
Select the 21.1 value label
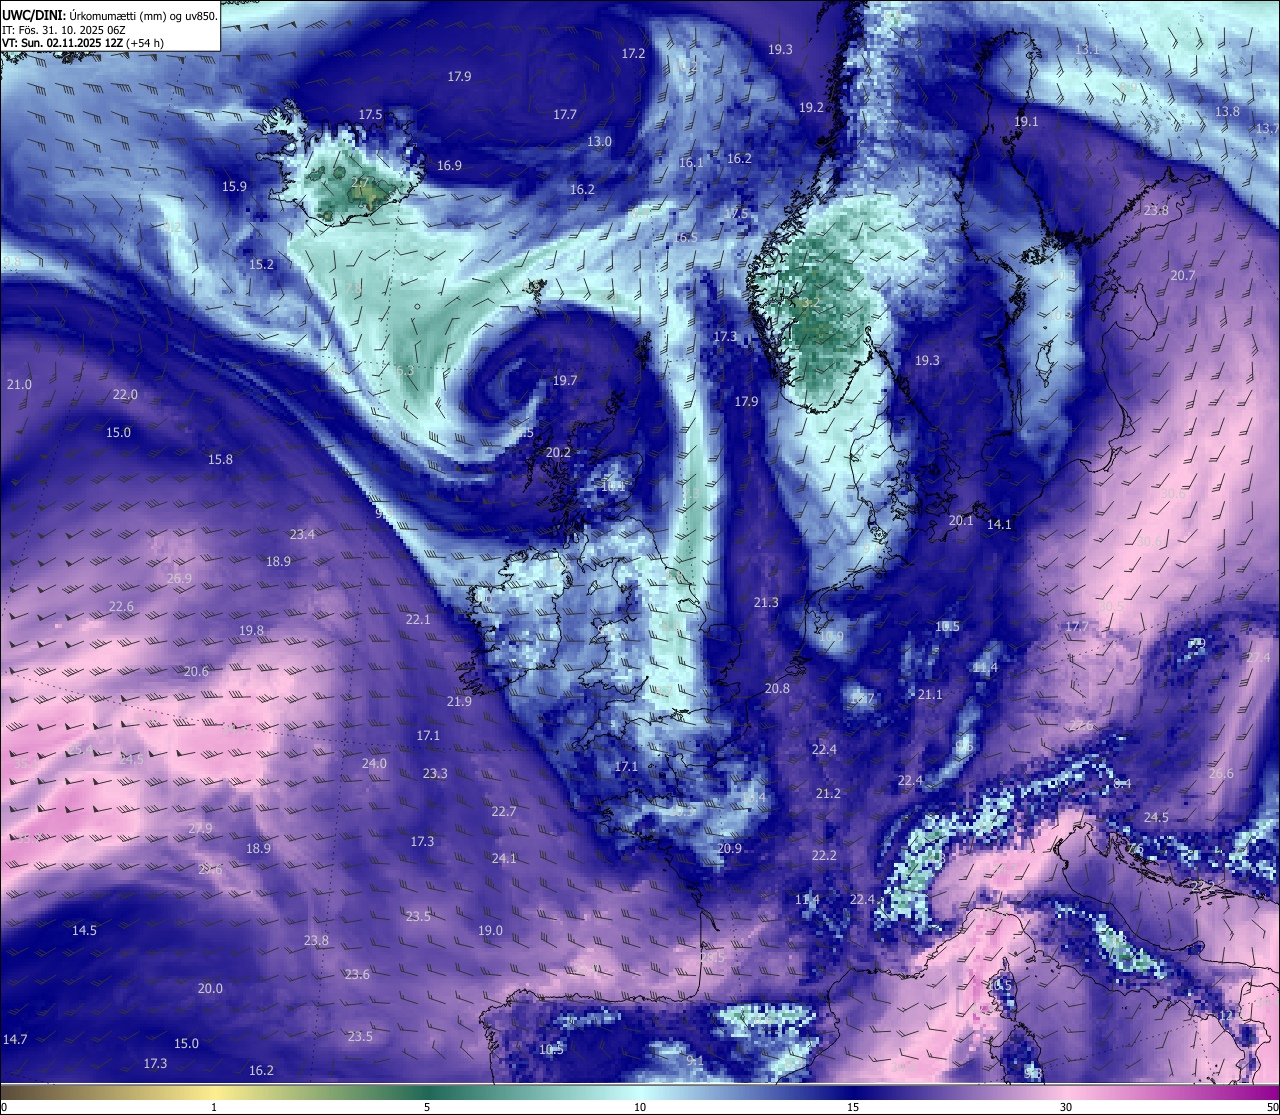coord(930,694)
